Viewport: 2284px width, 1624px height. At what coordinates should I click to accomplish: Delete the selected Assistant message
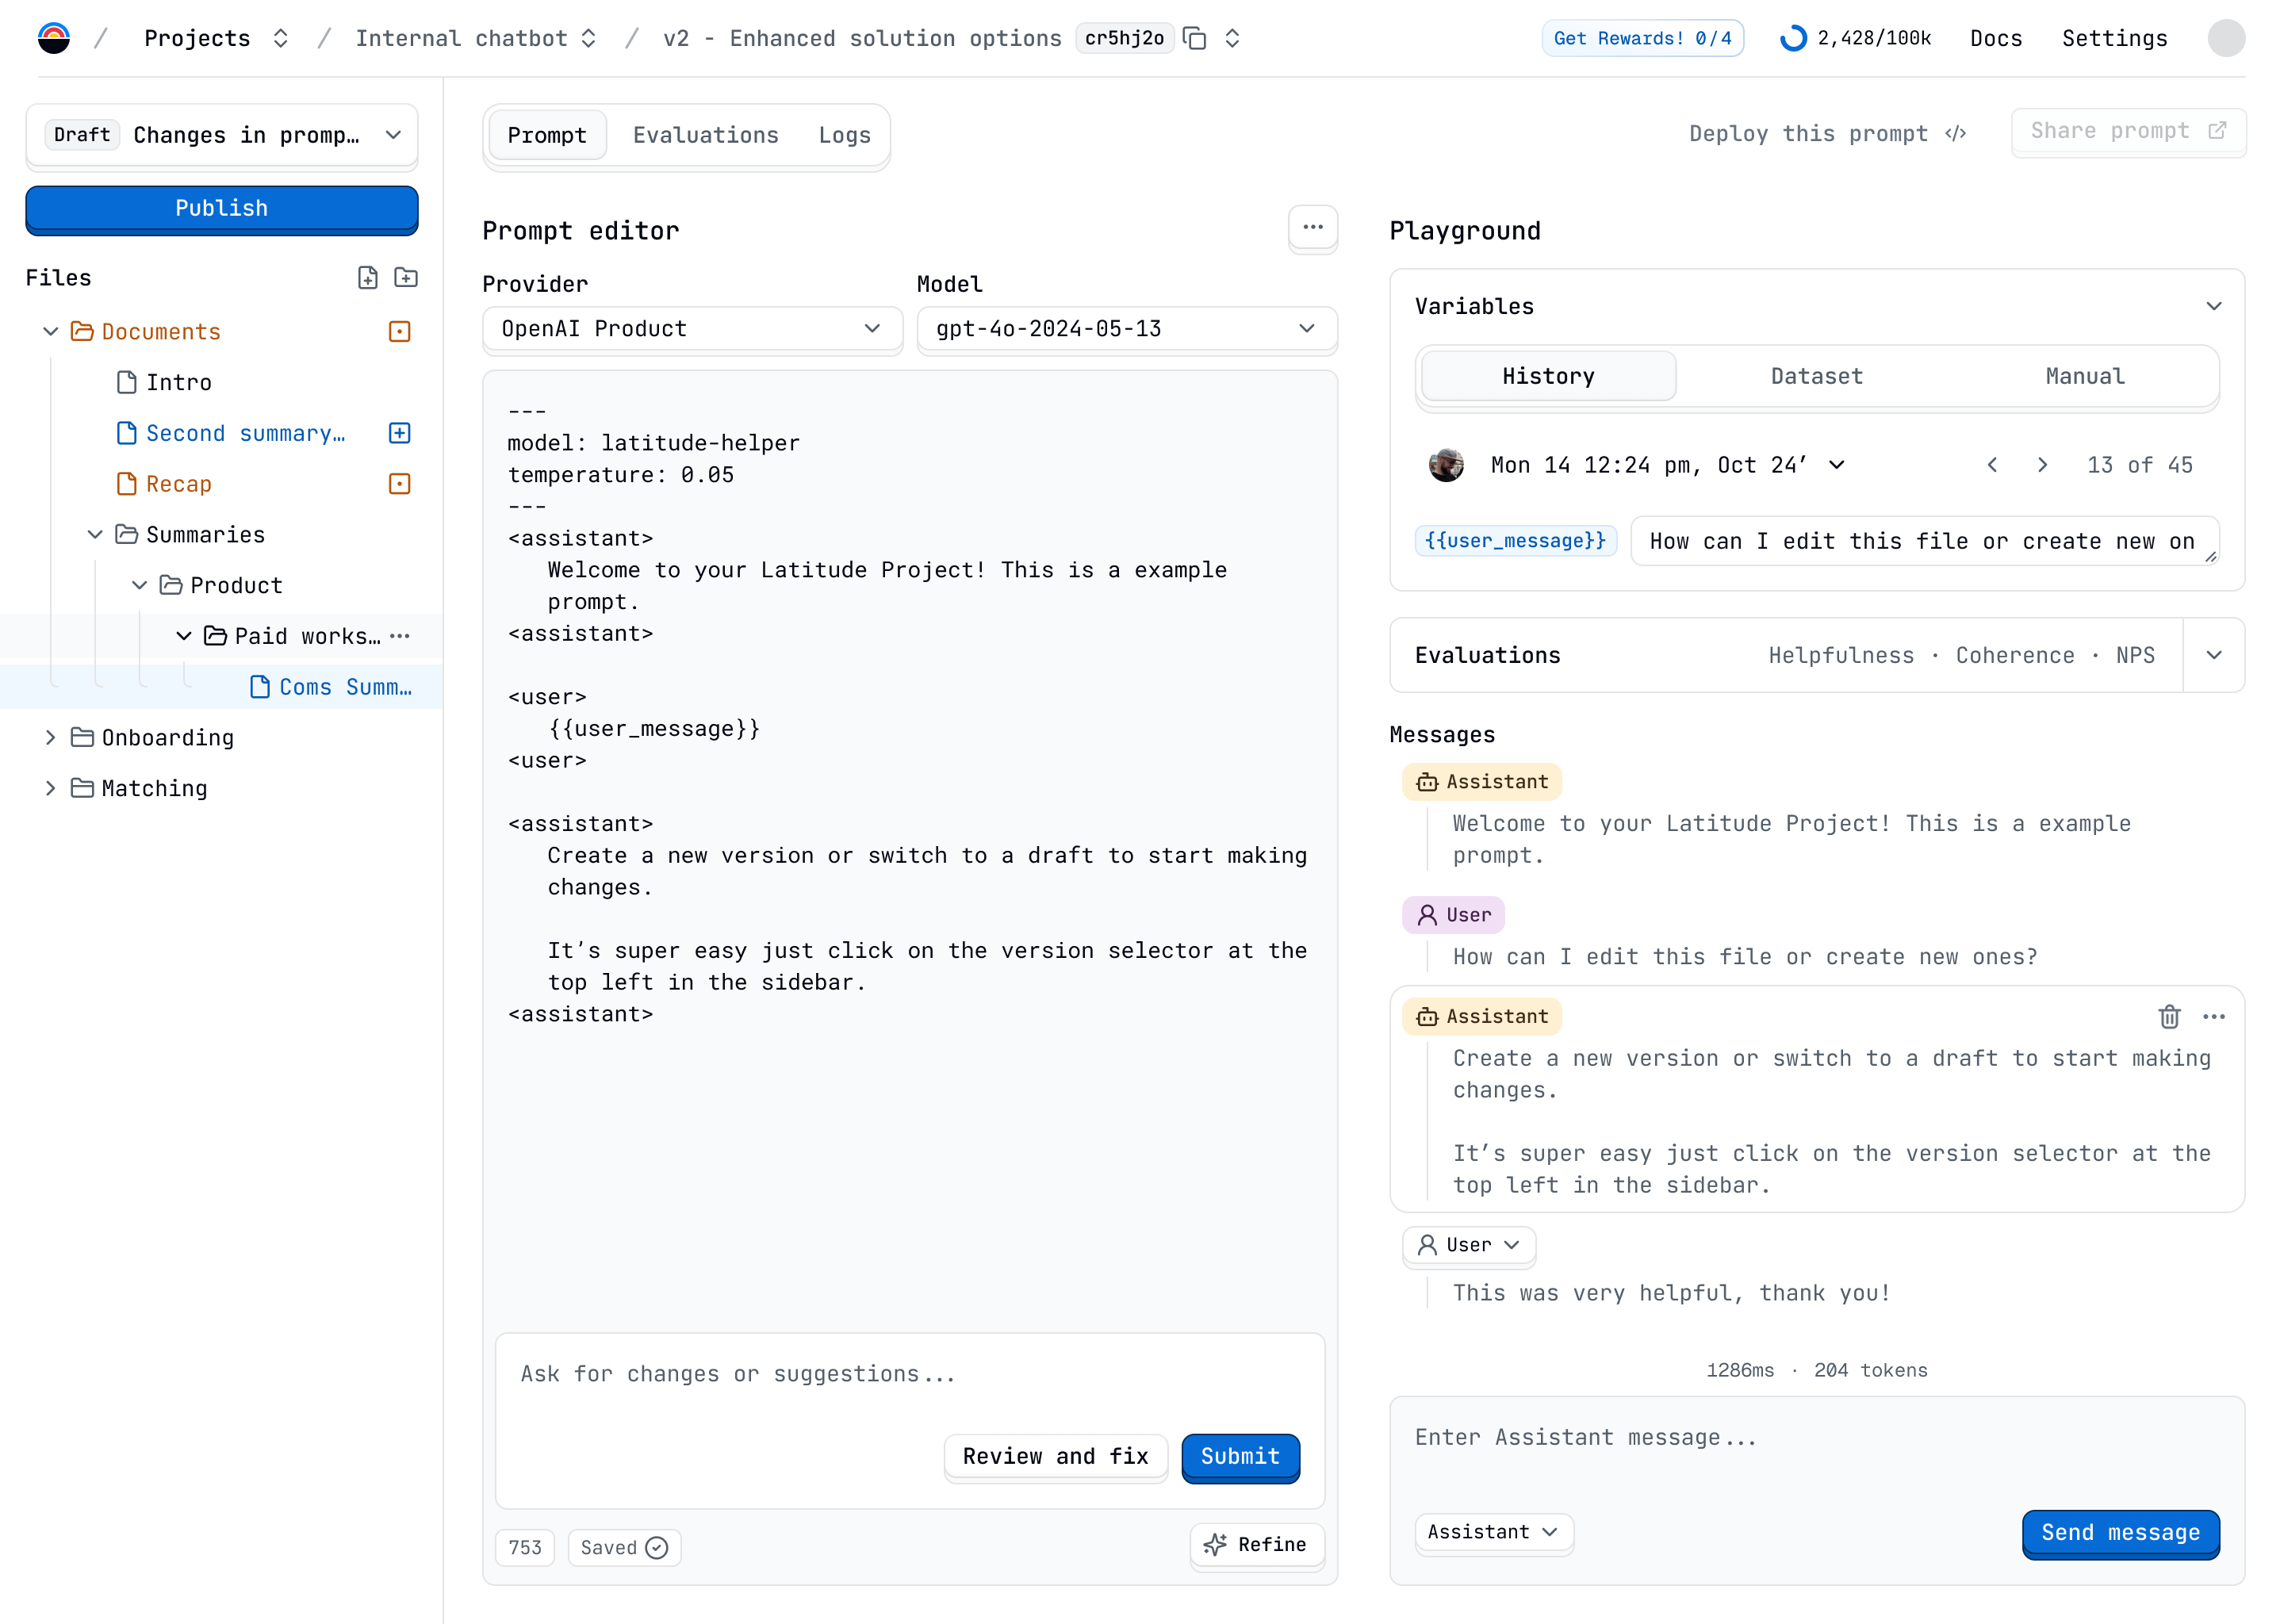[2168, 1016]
